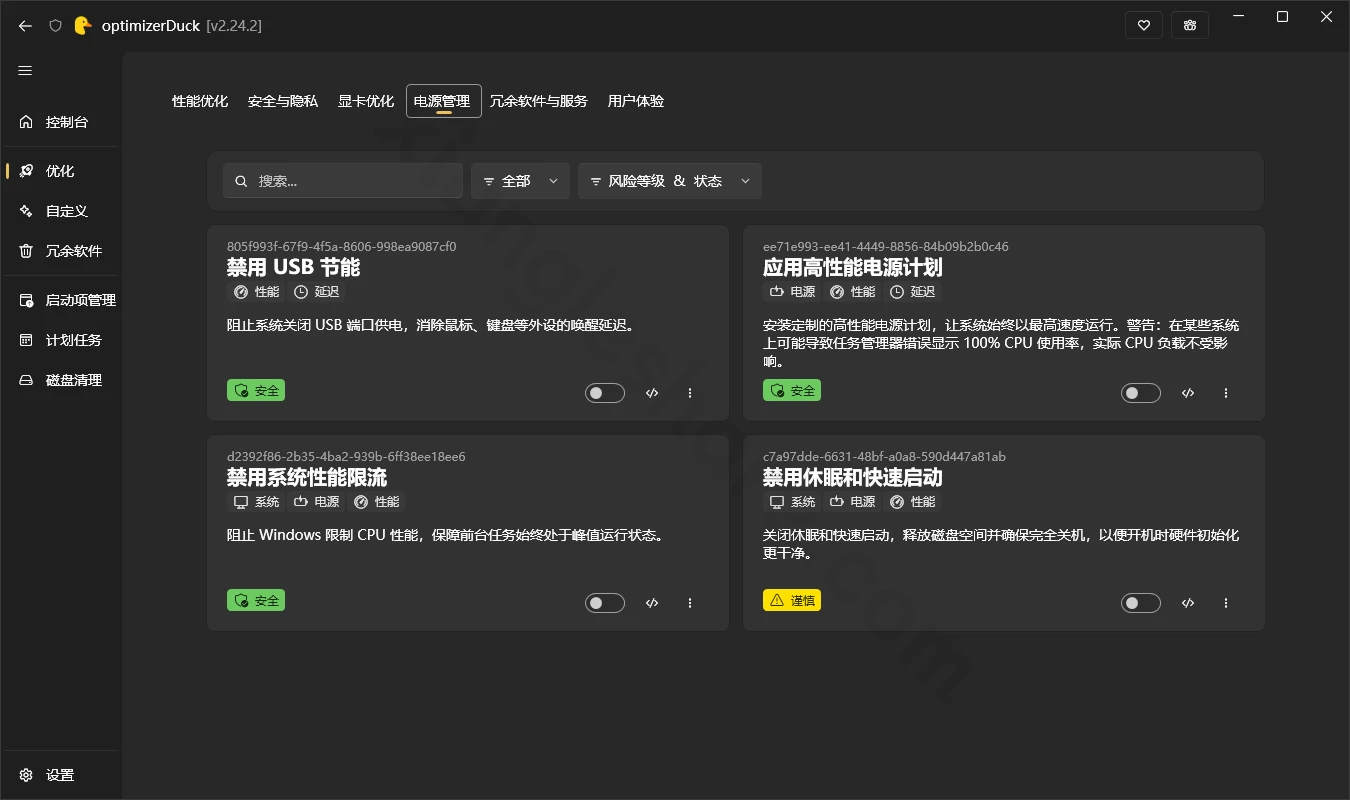
Task: Open 磁盘清理 in the sidebar
Action: (62, 380)
